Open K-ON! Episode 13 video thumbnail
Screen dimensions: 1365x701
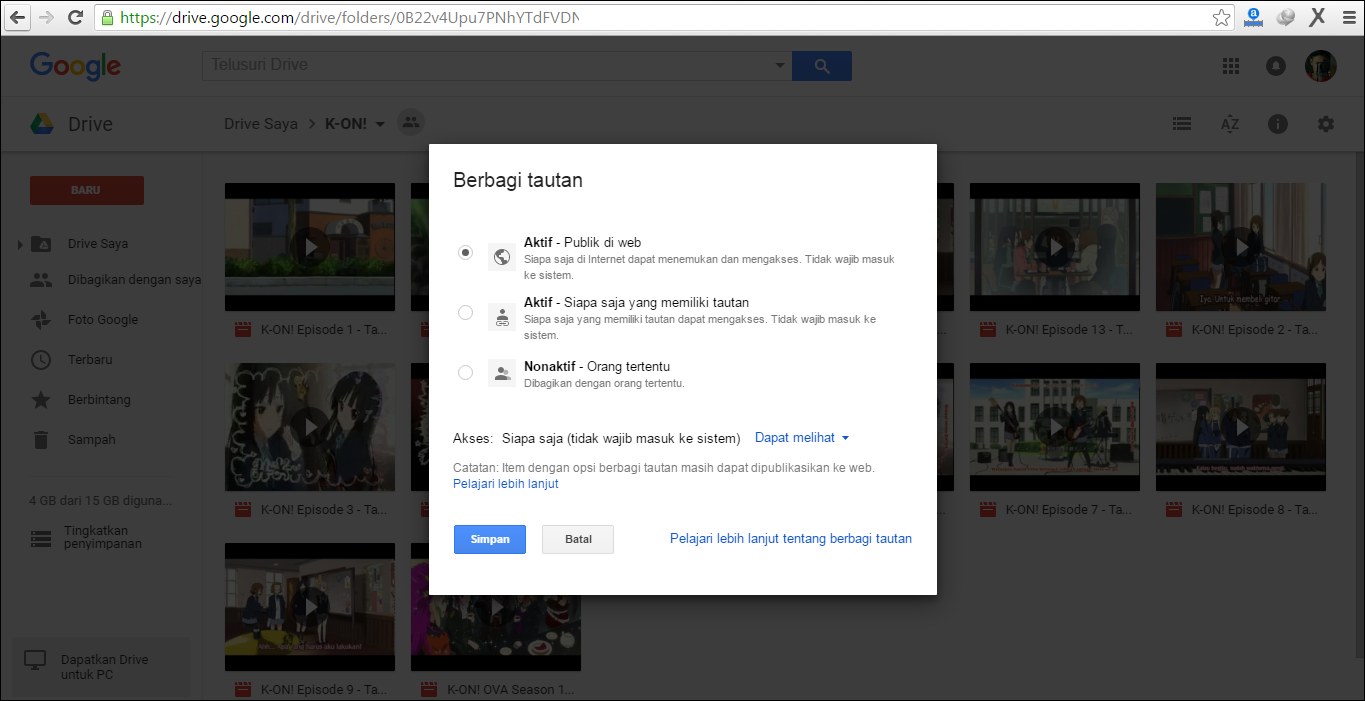pyautogui.click(x=1055, y=247)
